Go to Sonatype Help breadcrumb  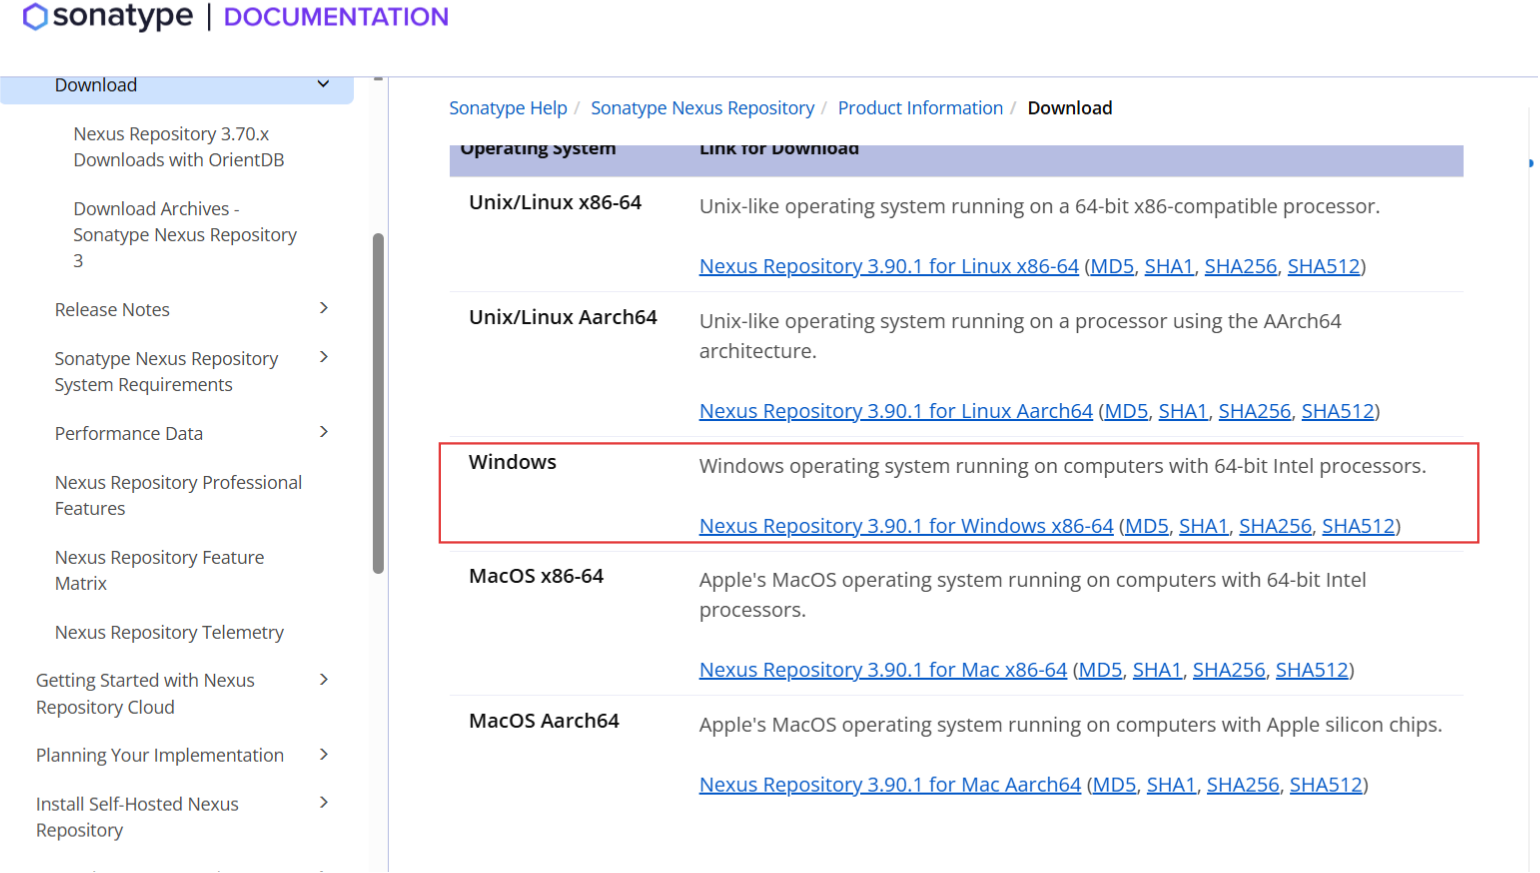pos(508,108)
